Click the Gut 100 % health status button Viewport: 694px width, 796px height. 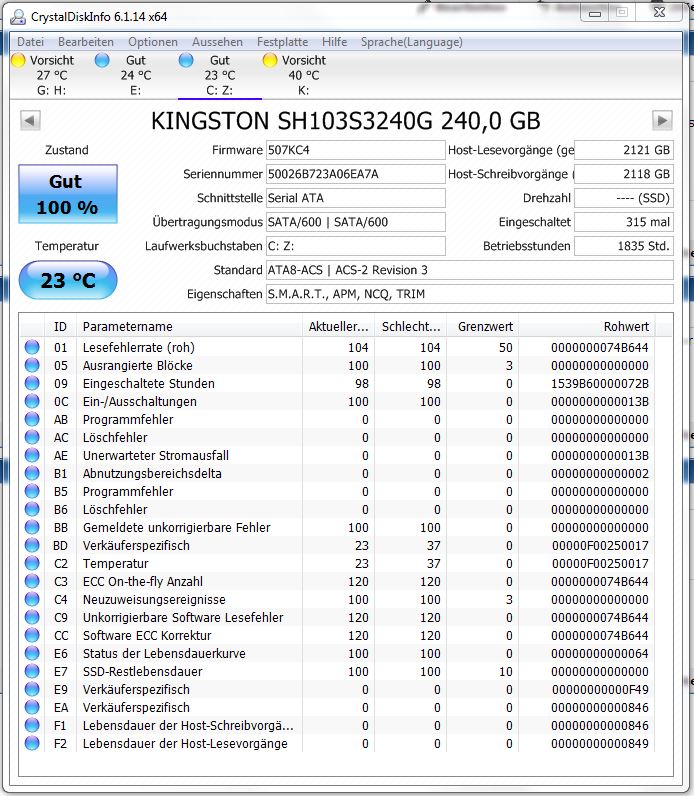tap(68, 194)
